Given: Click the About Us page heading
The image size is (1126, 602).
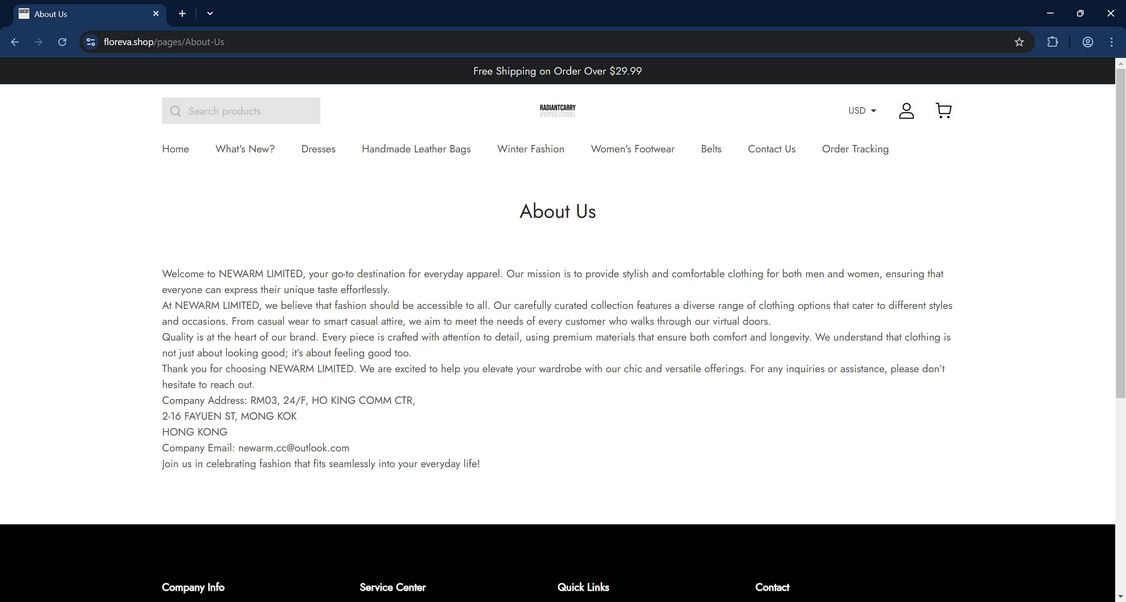Looking at the screenshot, I should coord(557,211).
